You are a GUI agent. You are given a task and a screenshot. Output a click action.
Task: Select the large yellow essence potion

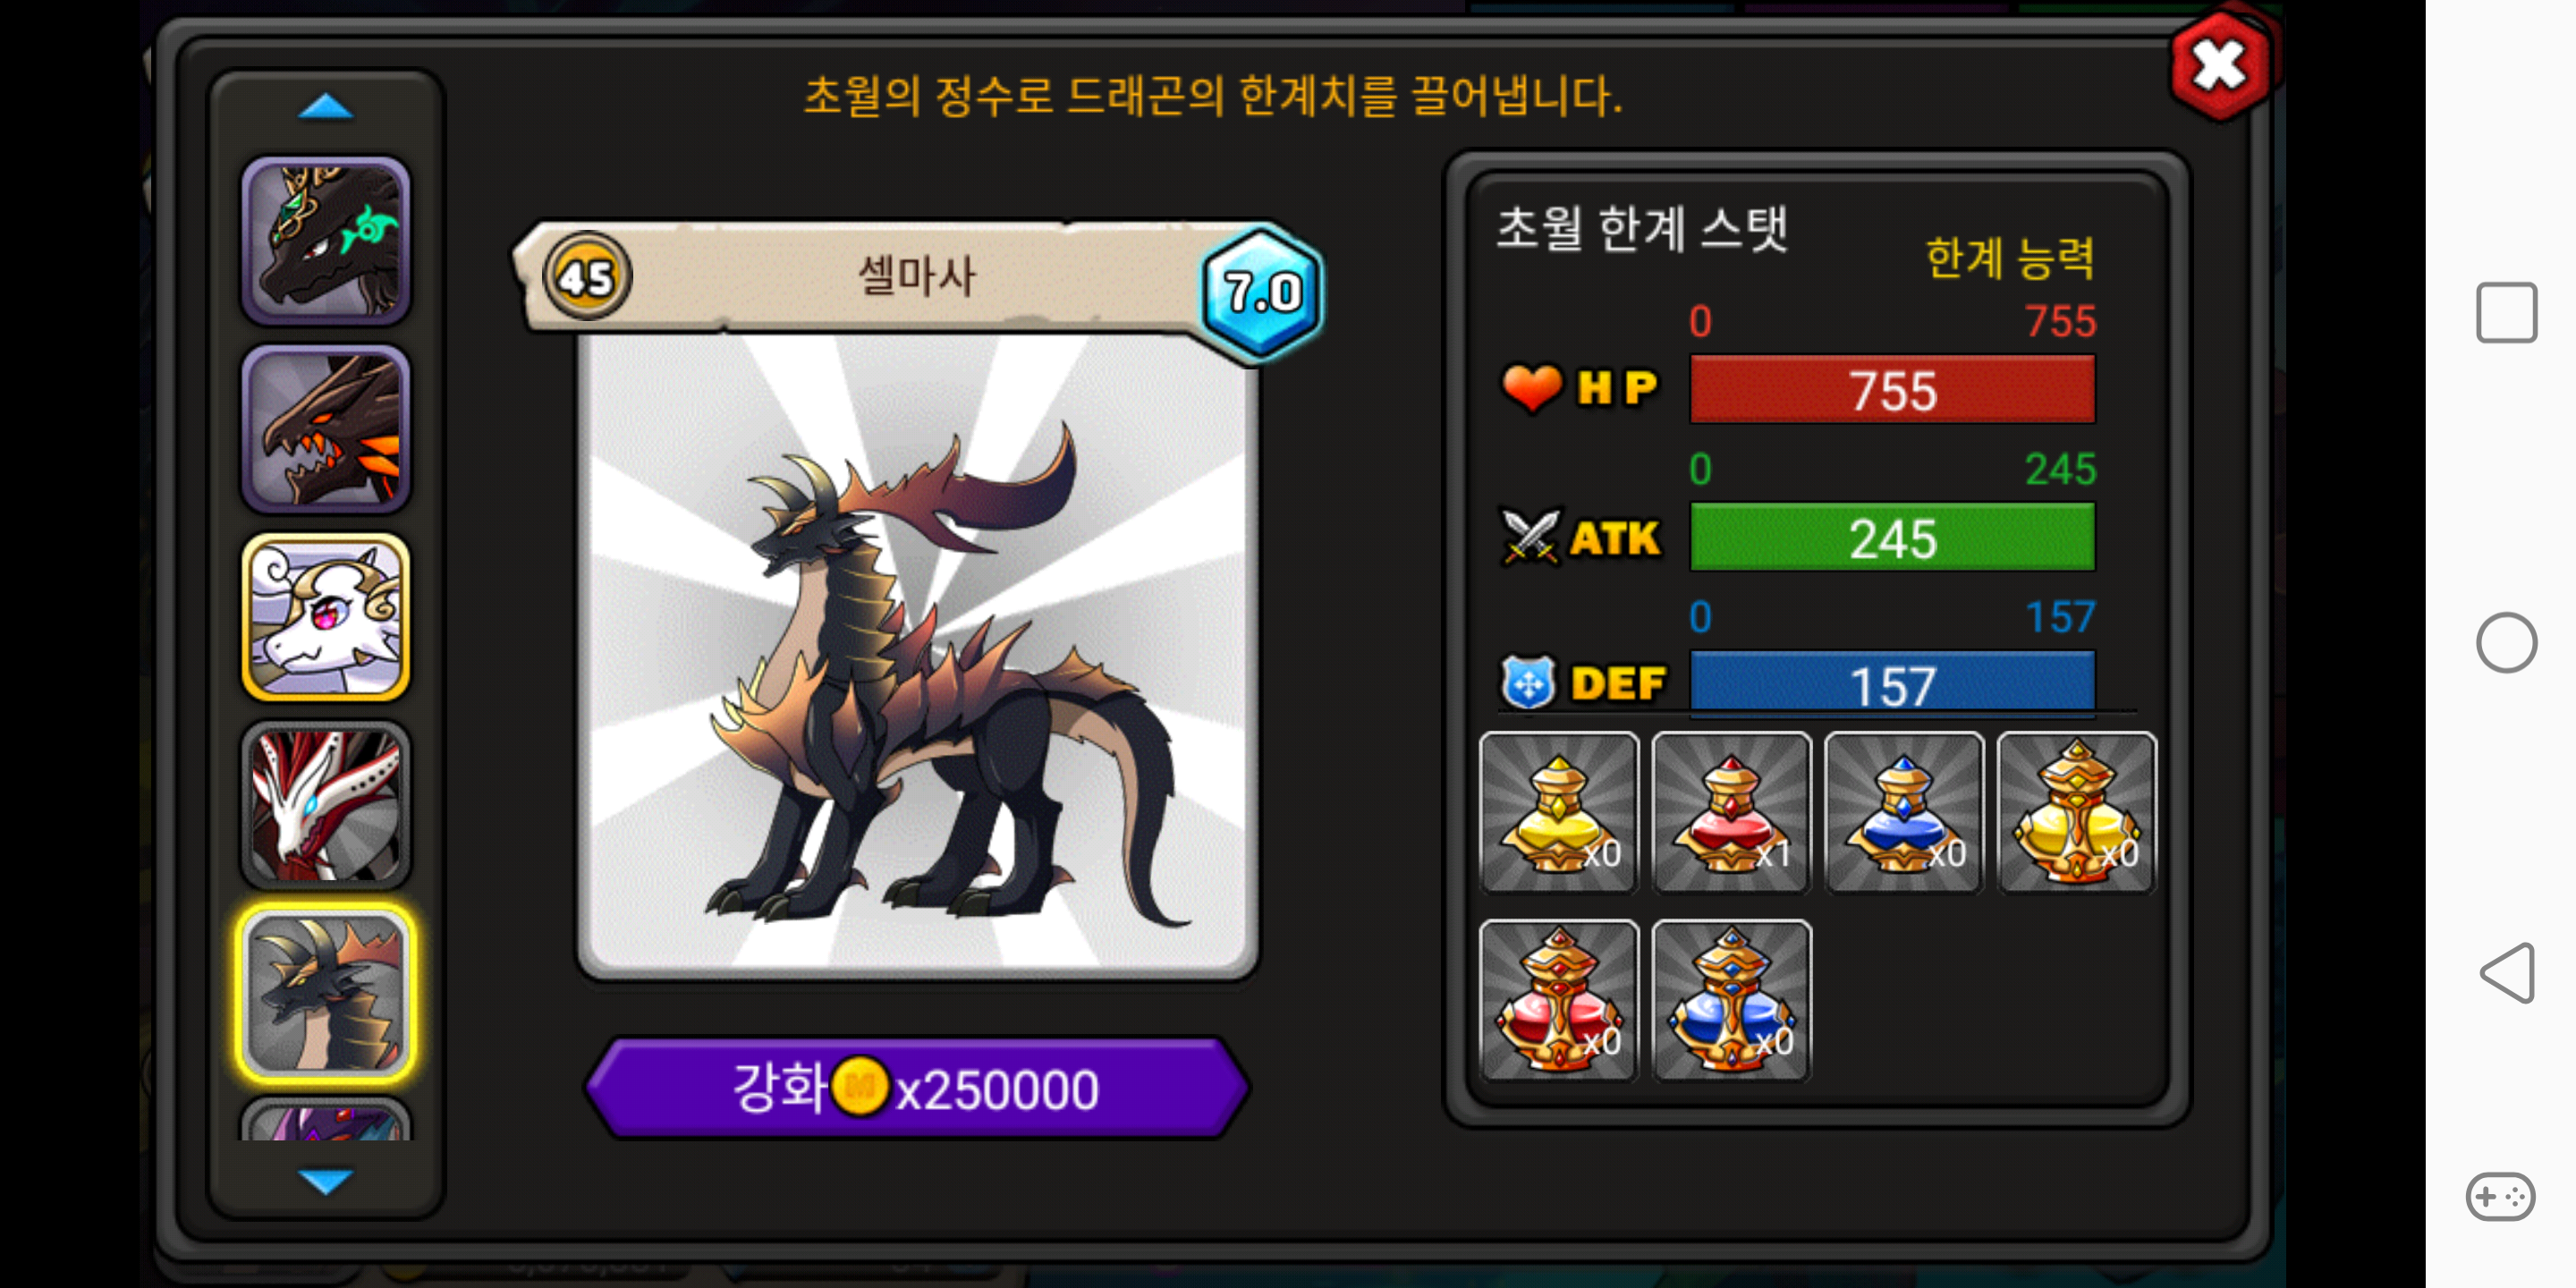point(2077,812)
